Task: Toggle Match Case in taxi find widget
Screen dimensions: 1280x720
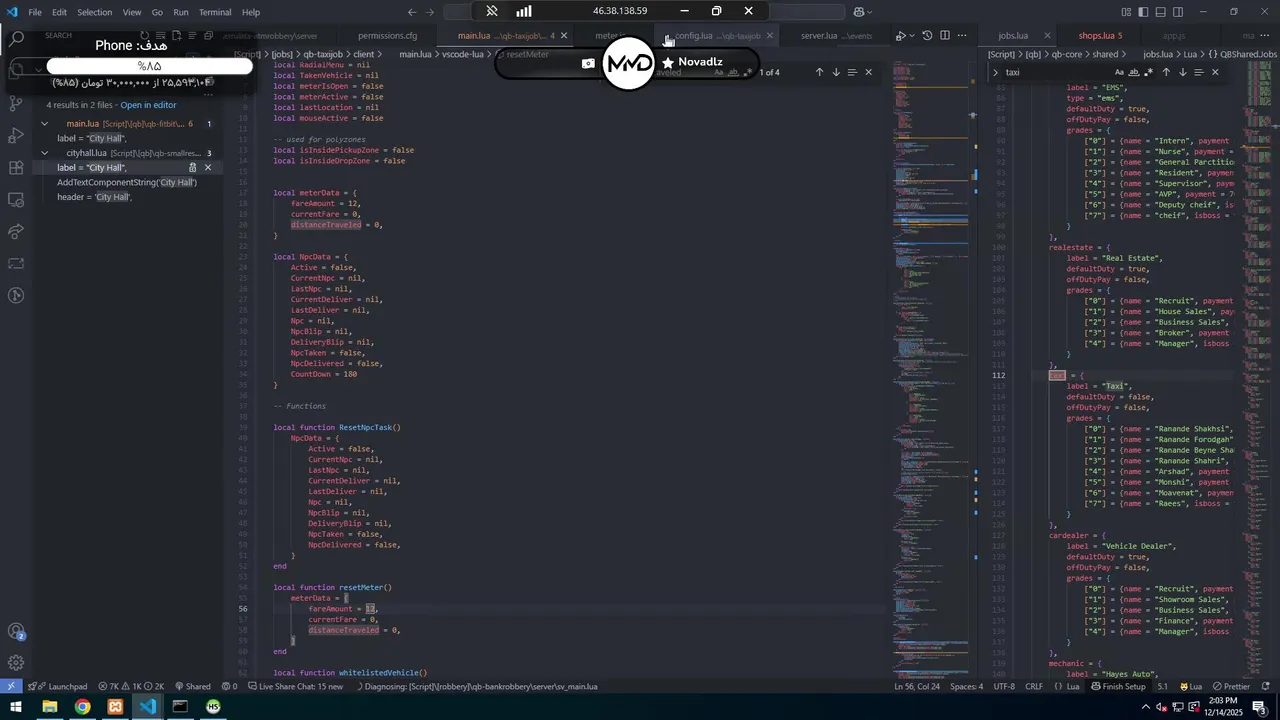Action: tap(1119, 72)
